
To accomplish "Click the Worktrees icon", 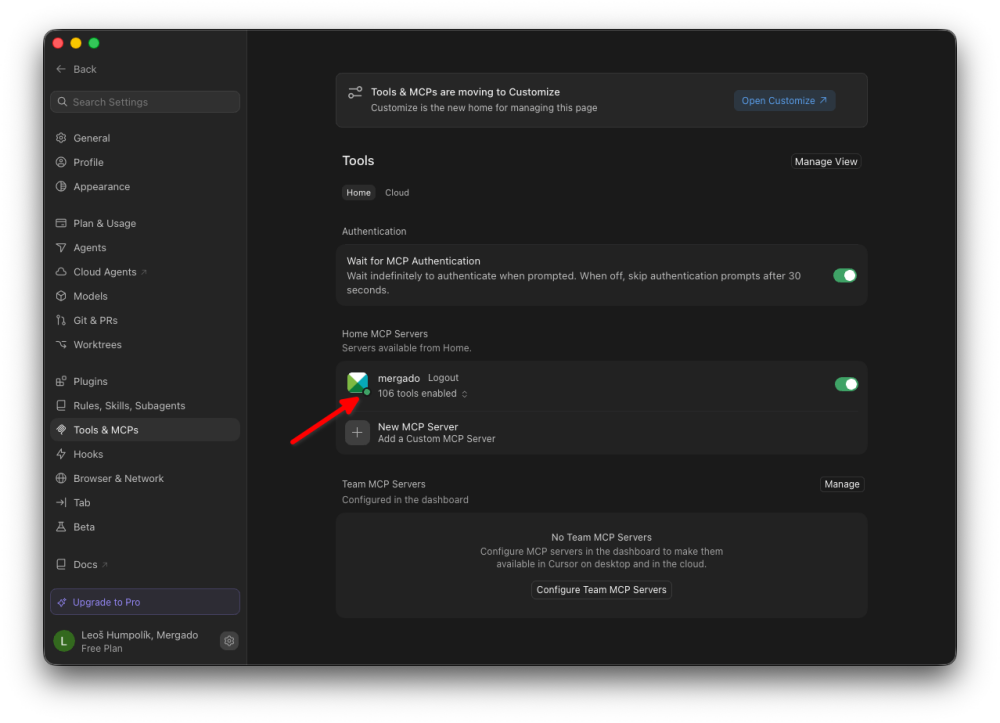I will [x=61, y=344].
